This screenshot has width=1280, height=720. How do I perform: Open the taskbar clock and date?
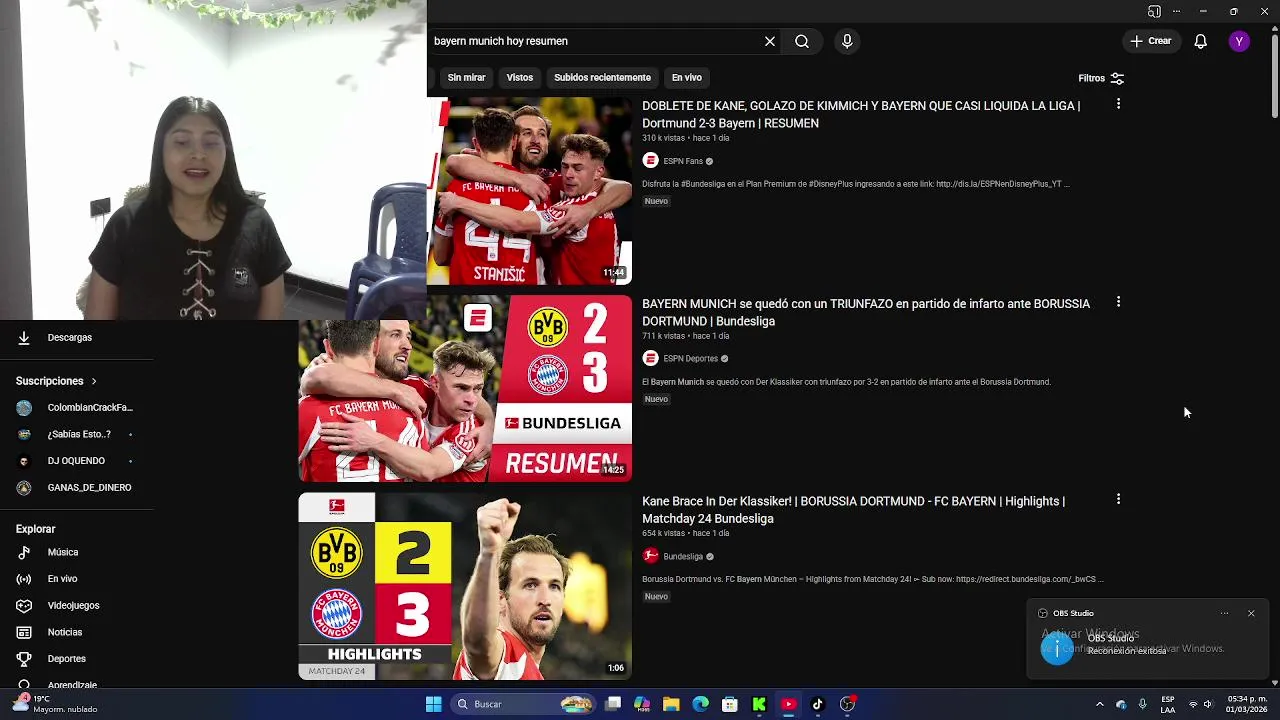pos(1247,704)
